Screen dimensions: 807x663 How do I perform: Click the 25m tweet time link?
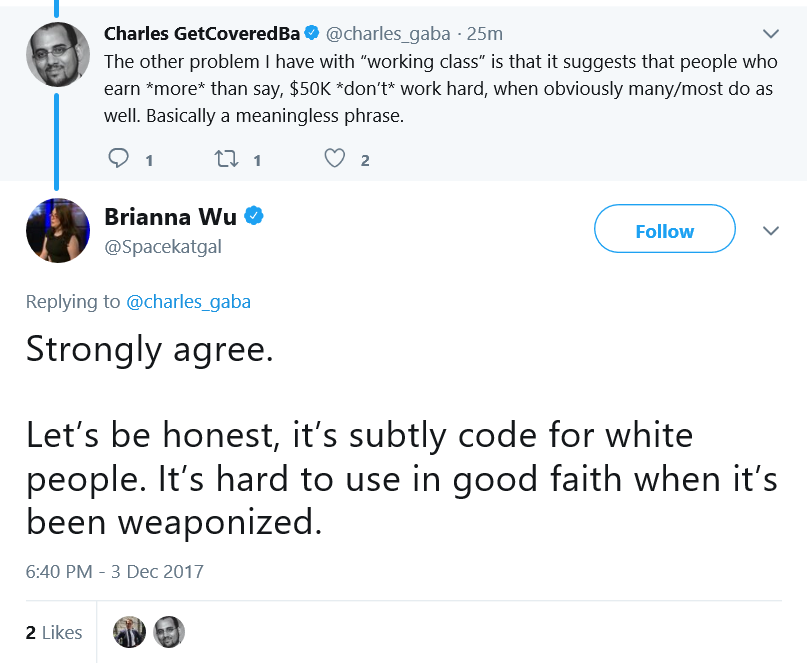point(484,34)
